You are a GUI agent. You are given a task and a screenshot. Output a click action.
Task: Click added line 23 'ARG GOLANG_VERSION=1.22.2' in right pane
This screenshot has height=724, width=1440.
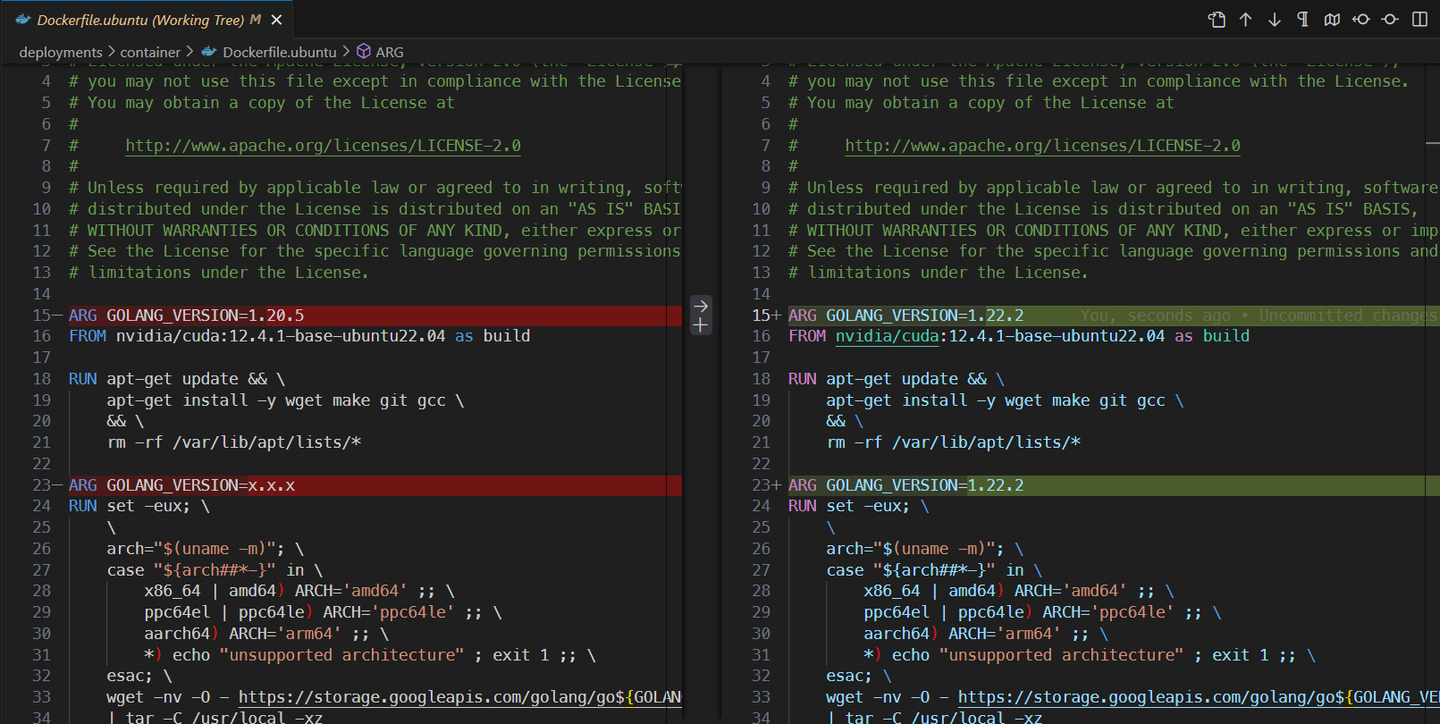click(1113, 485)
